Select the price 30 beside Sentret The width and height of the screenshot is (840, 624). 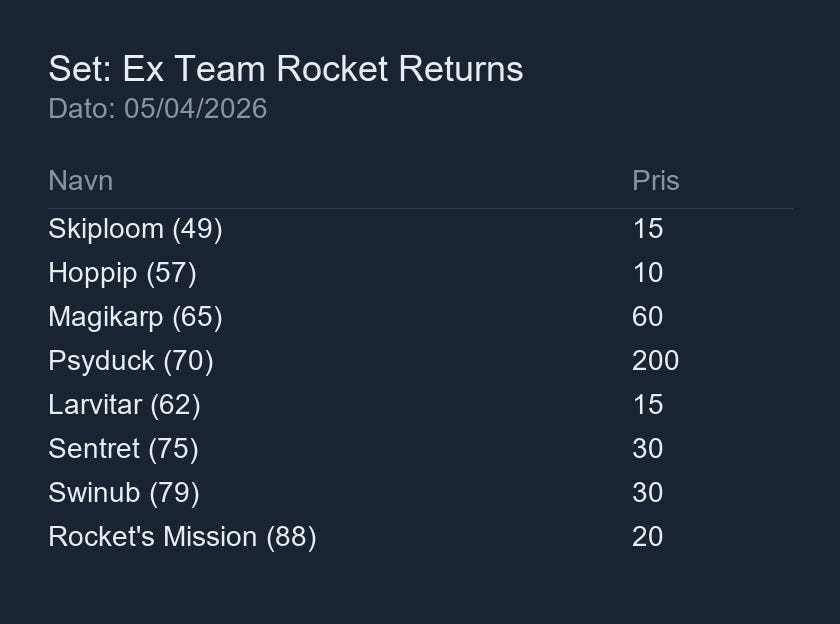pos(647,449)
